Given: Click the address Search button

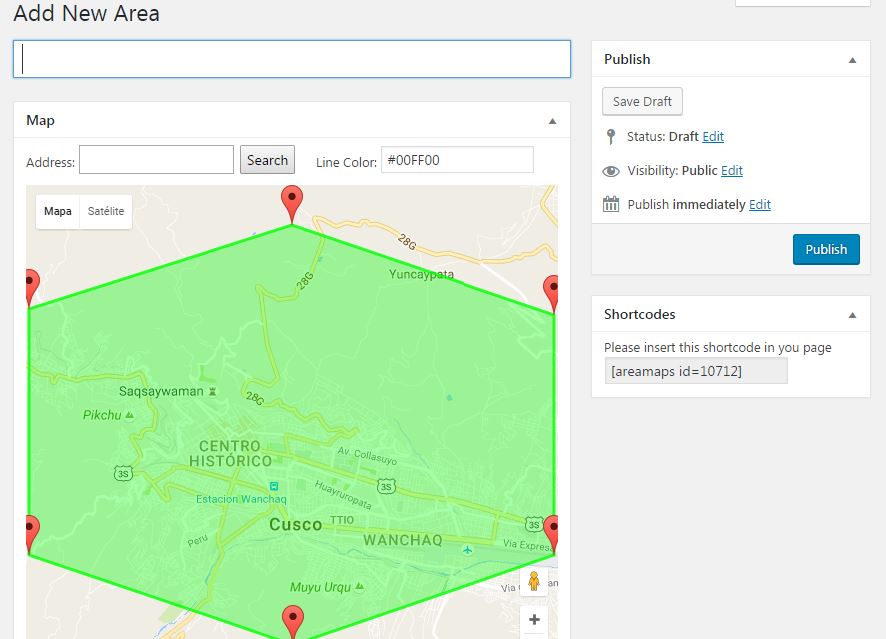Looking at the screenshot, I should coord(267,160).
